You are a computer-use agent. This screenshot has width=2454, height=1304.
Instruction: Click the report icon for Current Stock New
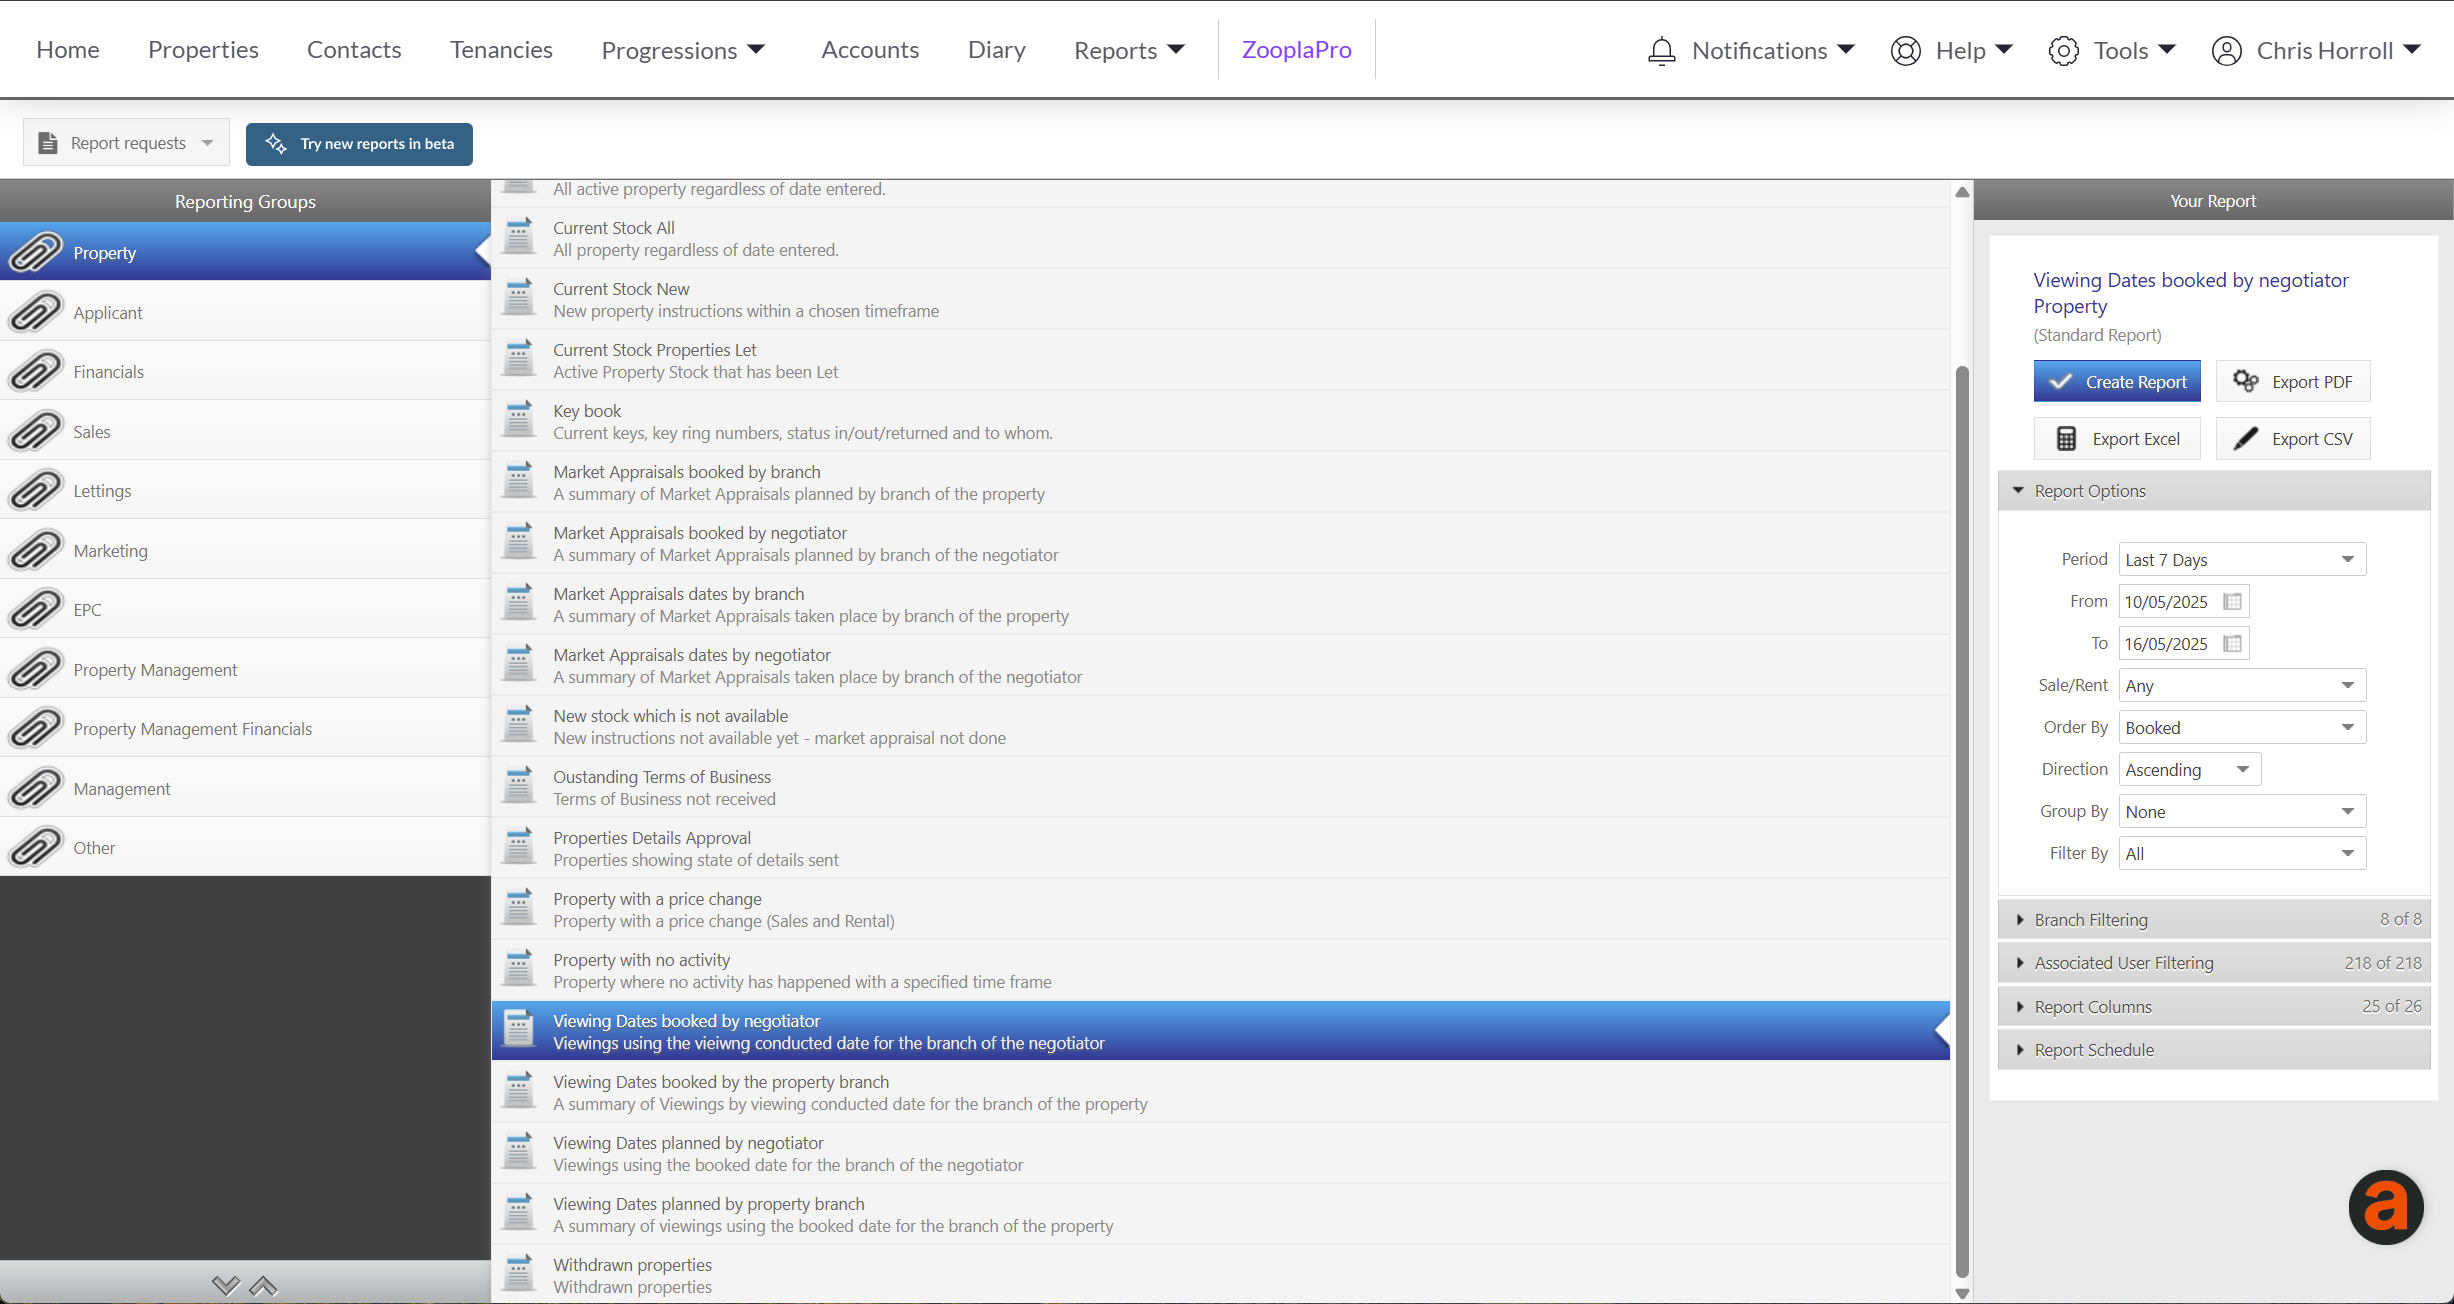[518, 298]
